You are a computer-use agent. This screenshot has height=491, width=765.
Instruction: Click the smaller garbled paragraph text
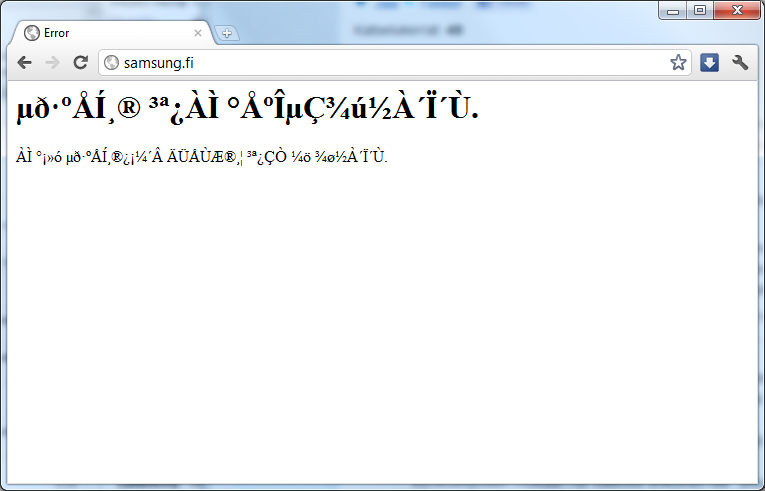pyautogui.click(x=201, y=156)
